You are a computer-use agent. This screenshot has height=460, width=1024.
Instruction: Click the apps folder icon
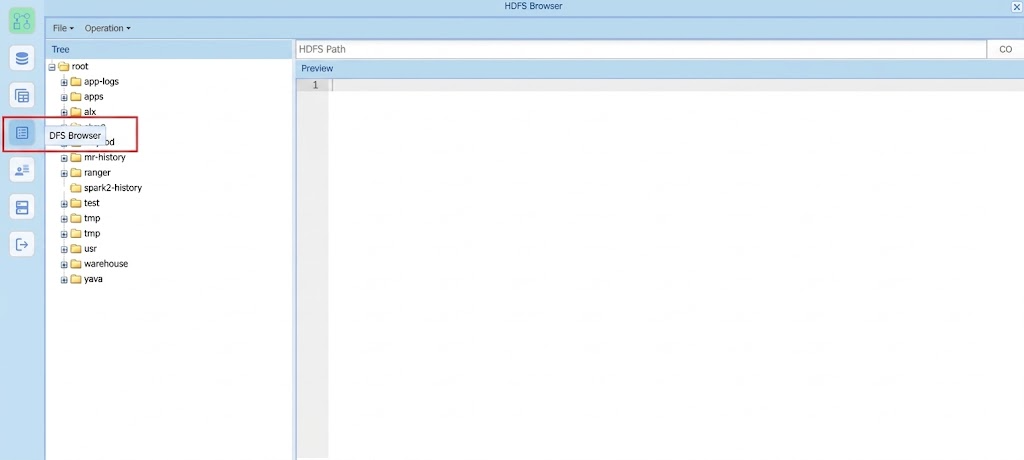(76, 97)
